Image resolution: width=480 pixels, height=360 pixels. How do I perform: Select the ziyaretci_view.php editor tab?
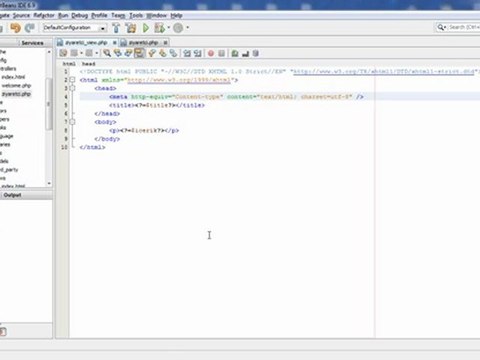pos(86,43)
